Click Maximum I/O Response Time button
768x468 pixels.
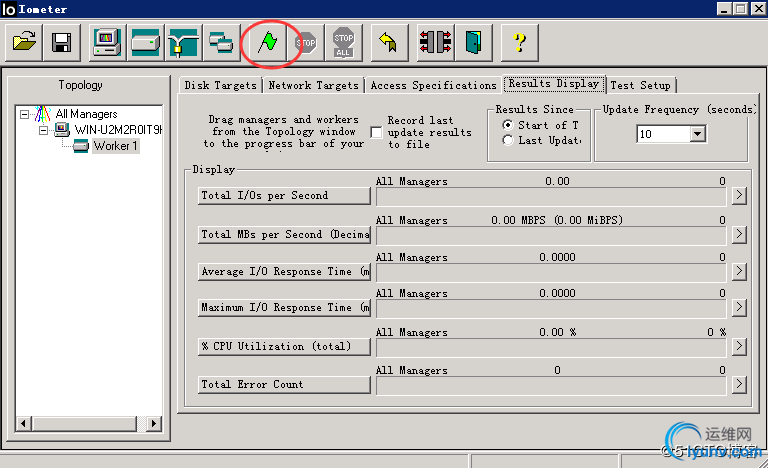click(x=284, y=307)
